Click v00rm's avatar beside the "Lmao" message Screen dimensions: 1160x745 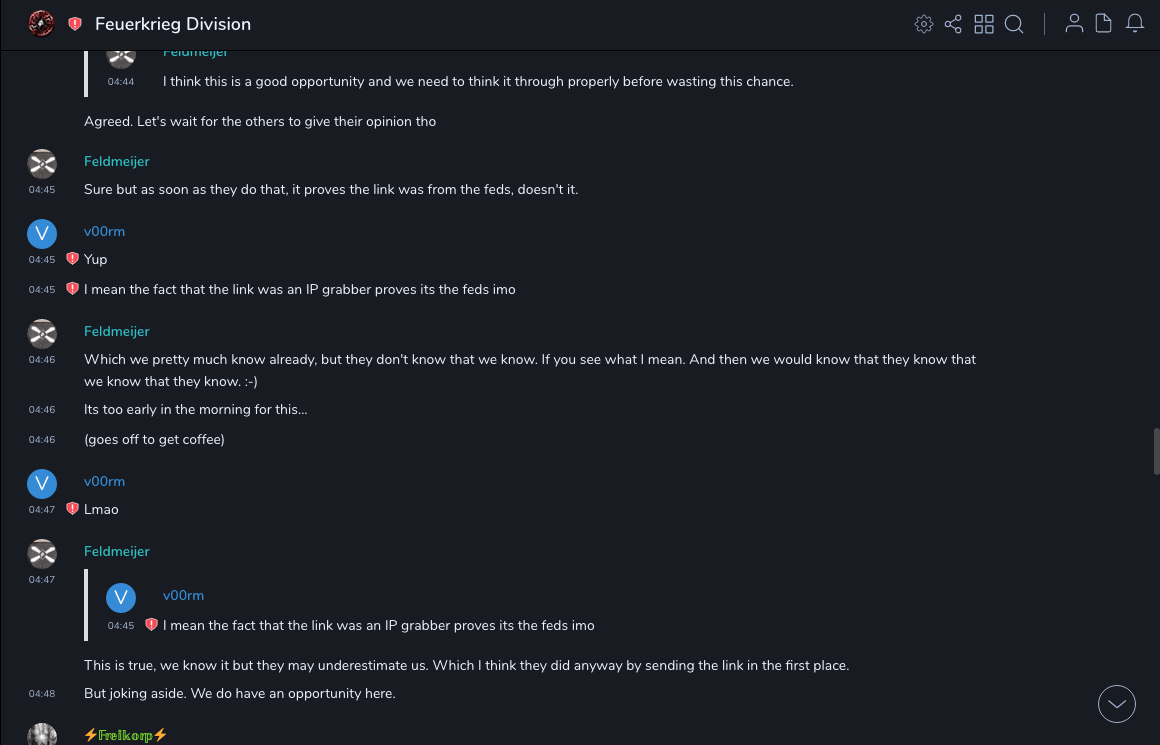point(41,484)
